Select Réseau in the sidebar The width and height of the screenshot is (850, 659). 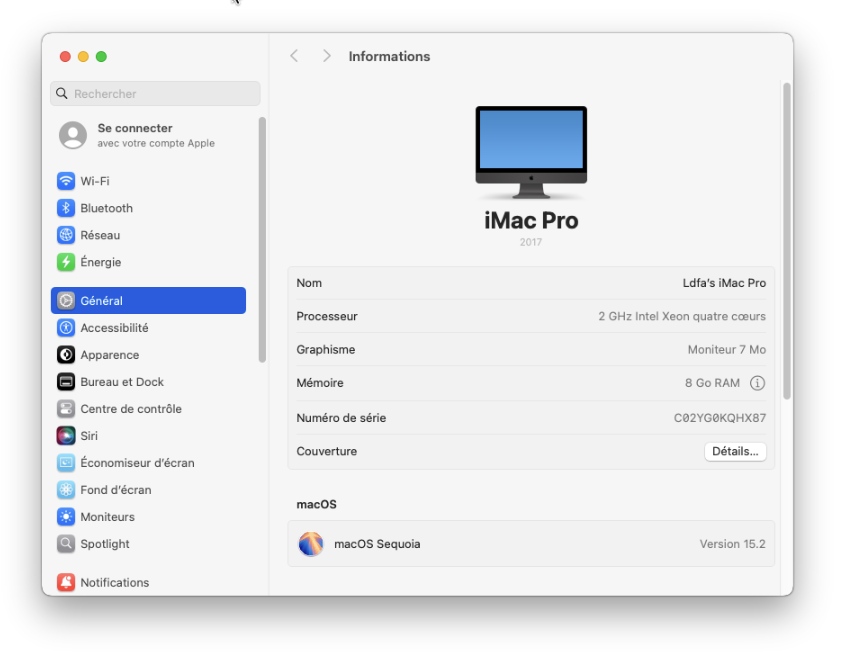pyautogui.click(x=148, y=235)
